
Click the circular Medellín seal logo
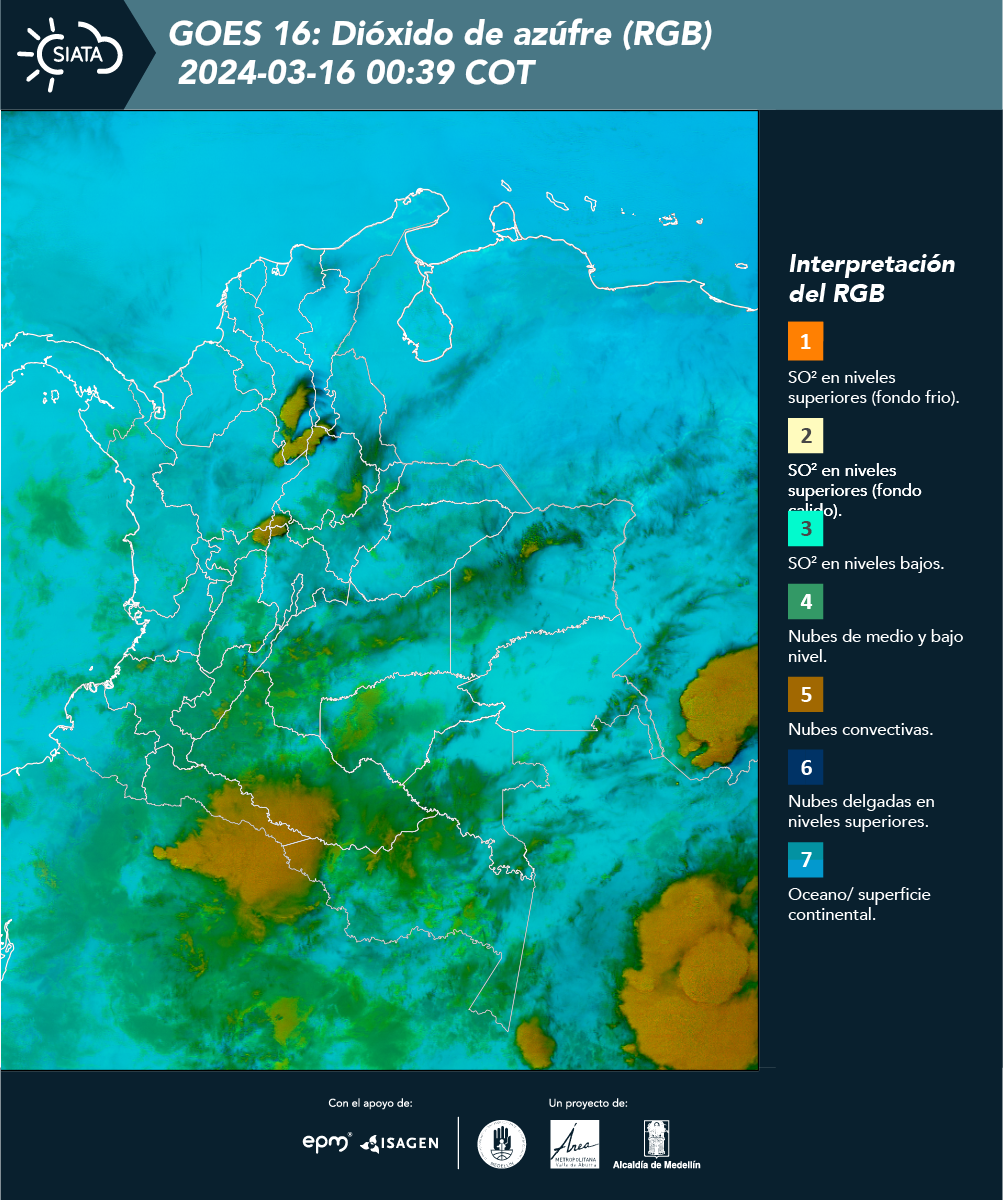[x=501, y=1144]
